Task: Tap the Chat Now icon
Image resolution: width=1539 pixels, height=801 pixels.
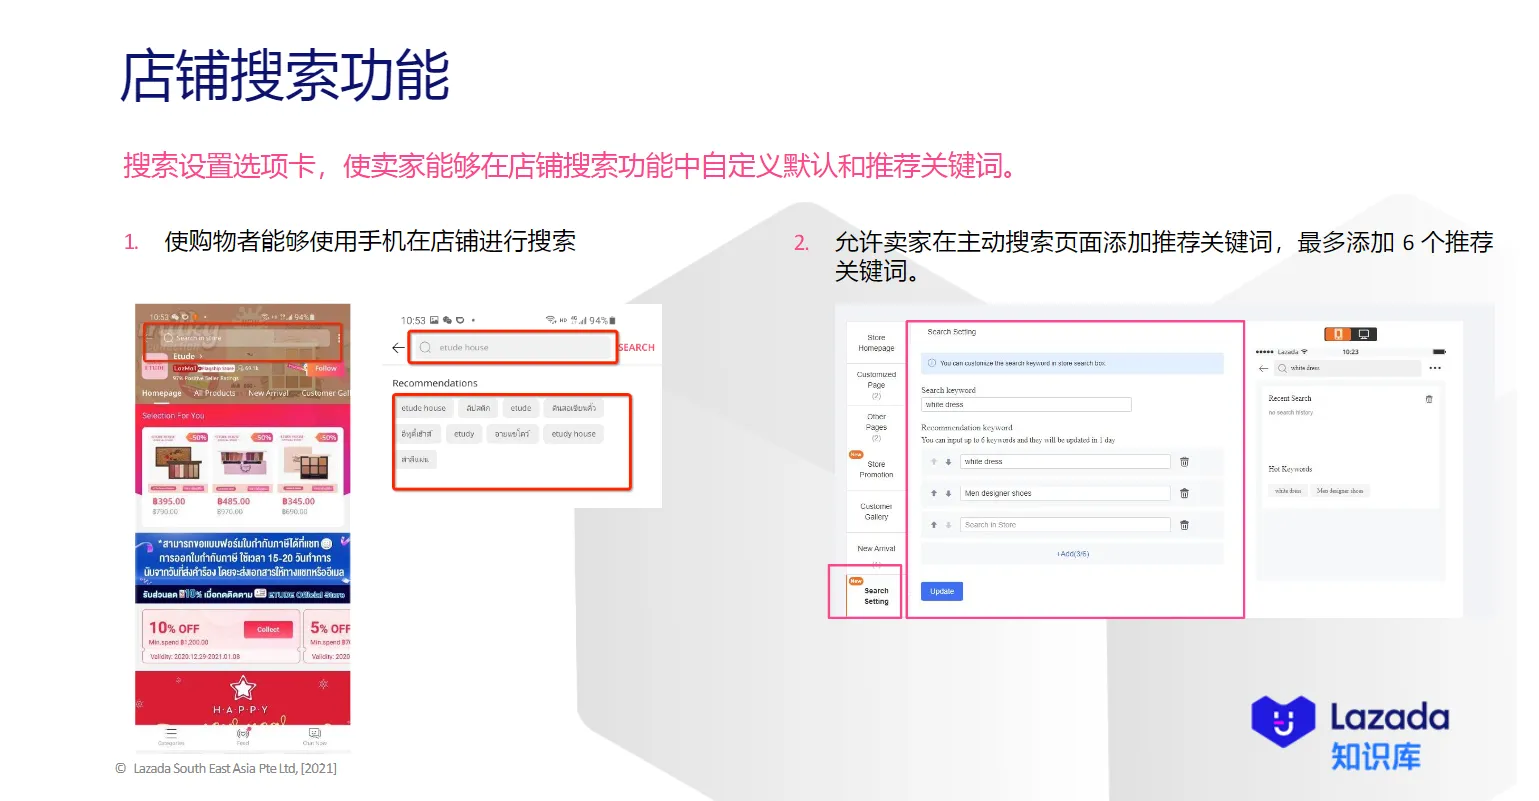Action: [315, 735]
